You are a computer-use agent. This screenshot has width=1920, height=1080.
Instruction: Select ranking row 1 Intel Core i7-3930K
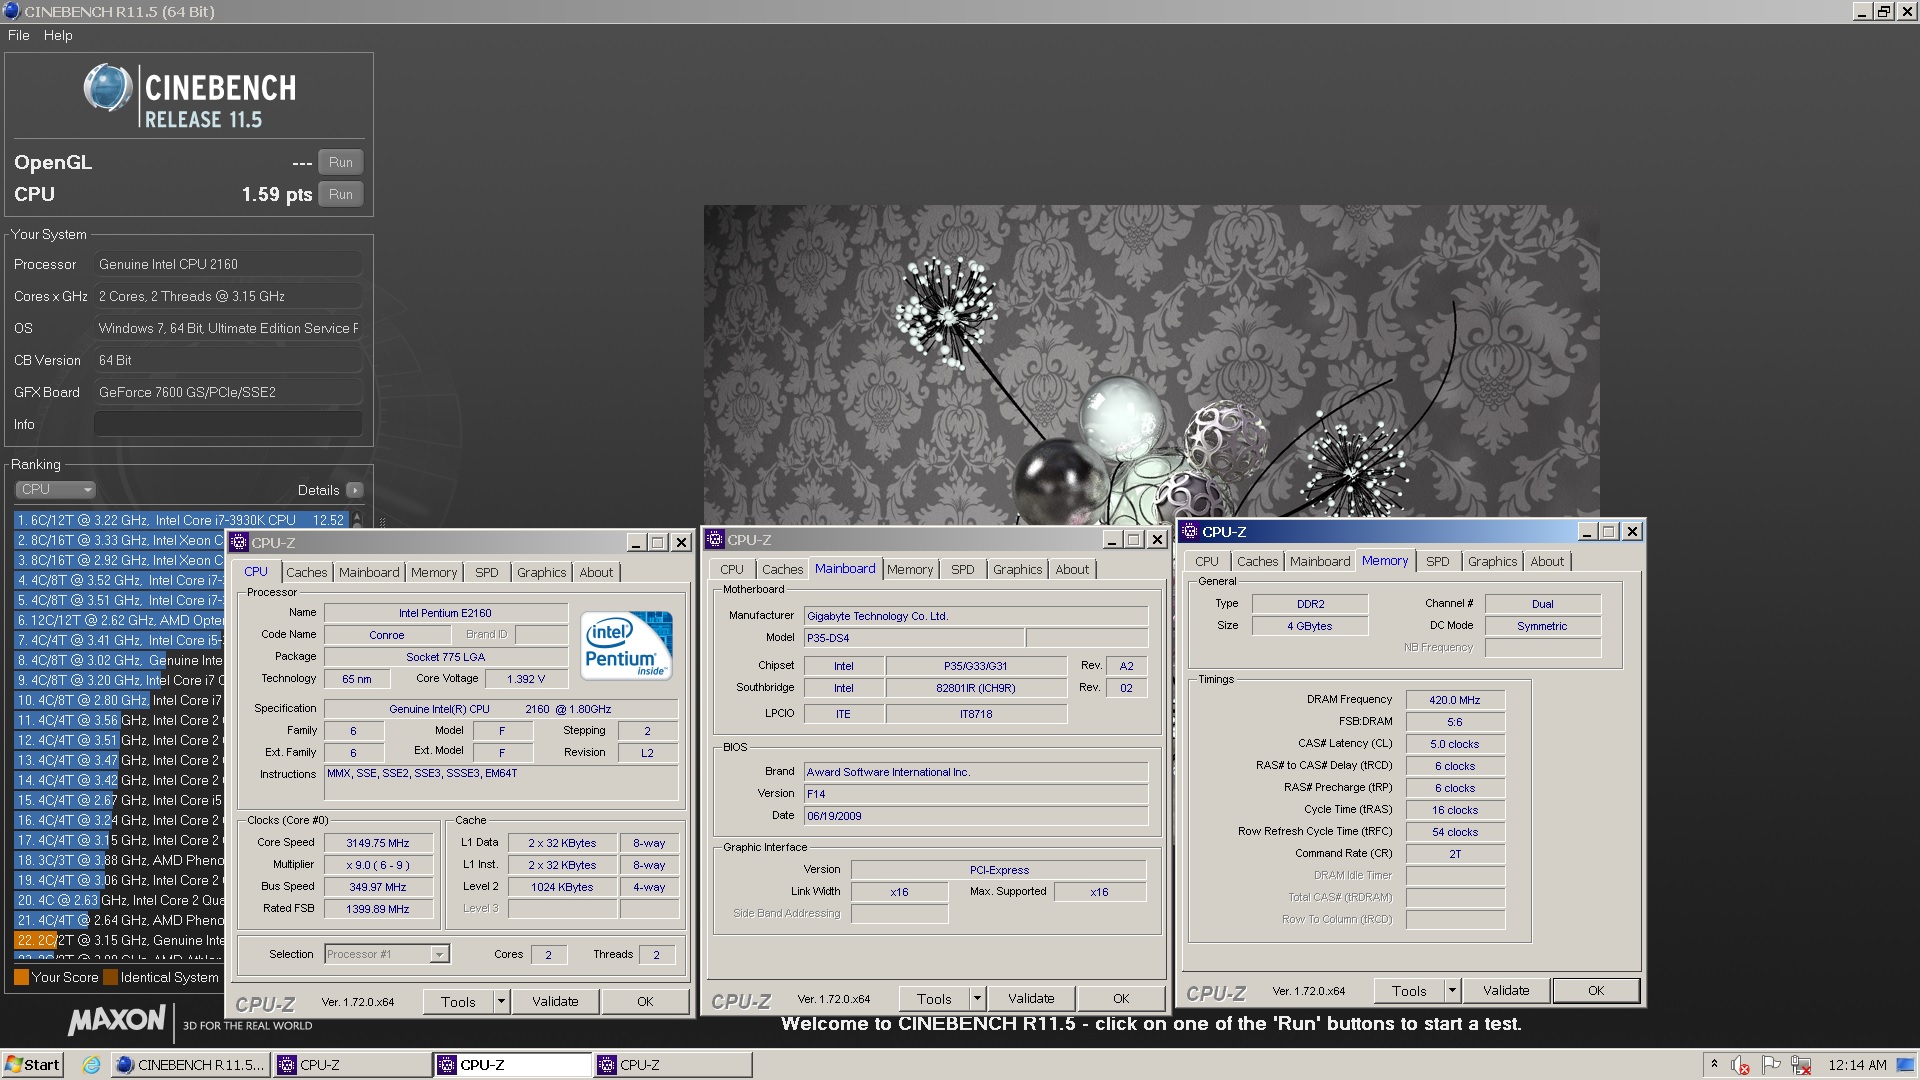pos(181,520)
